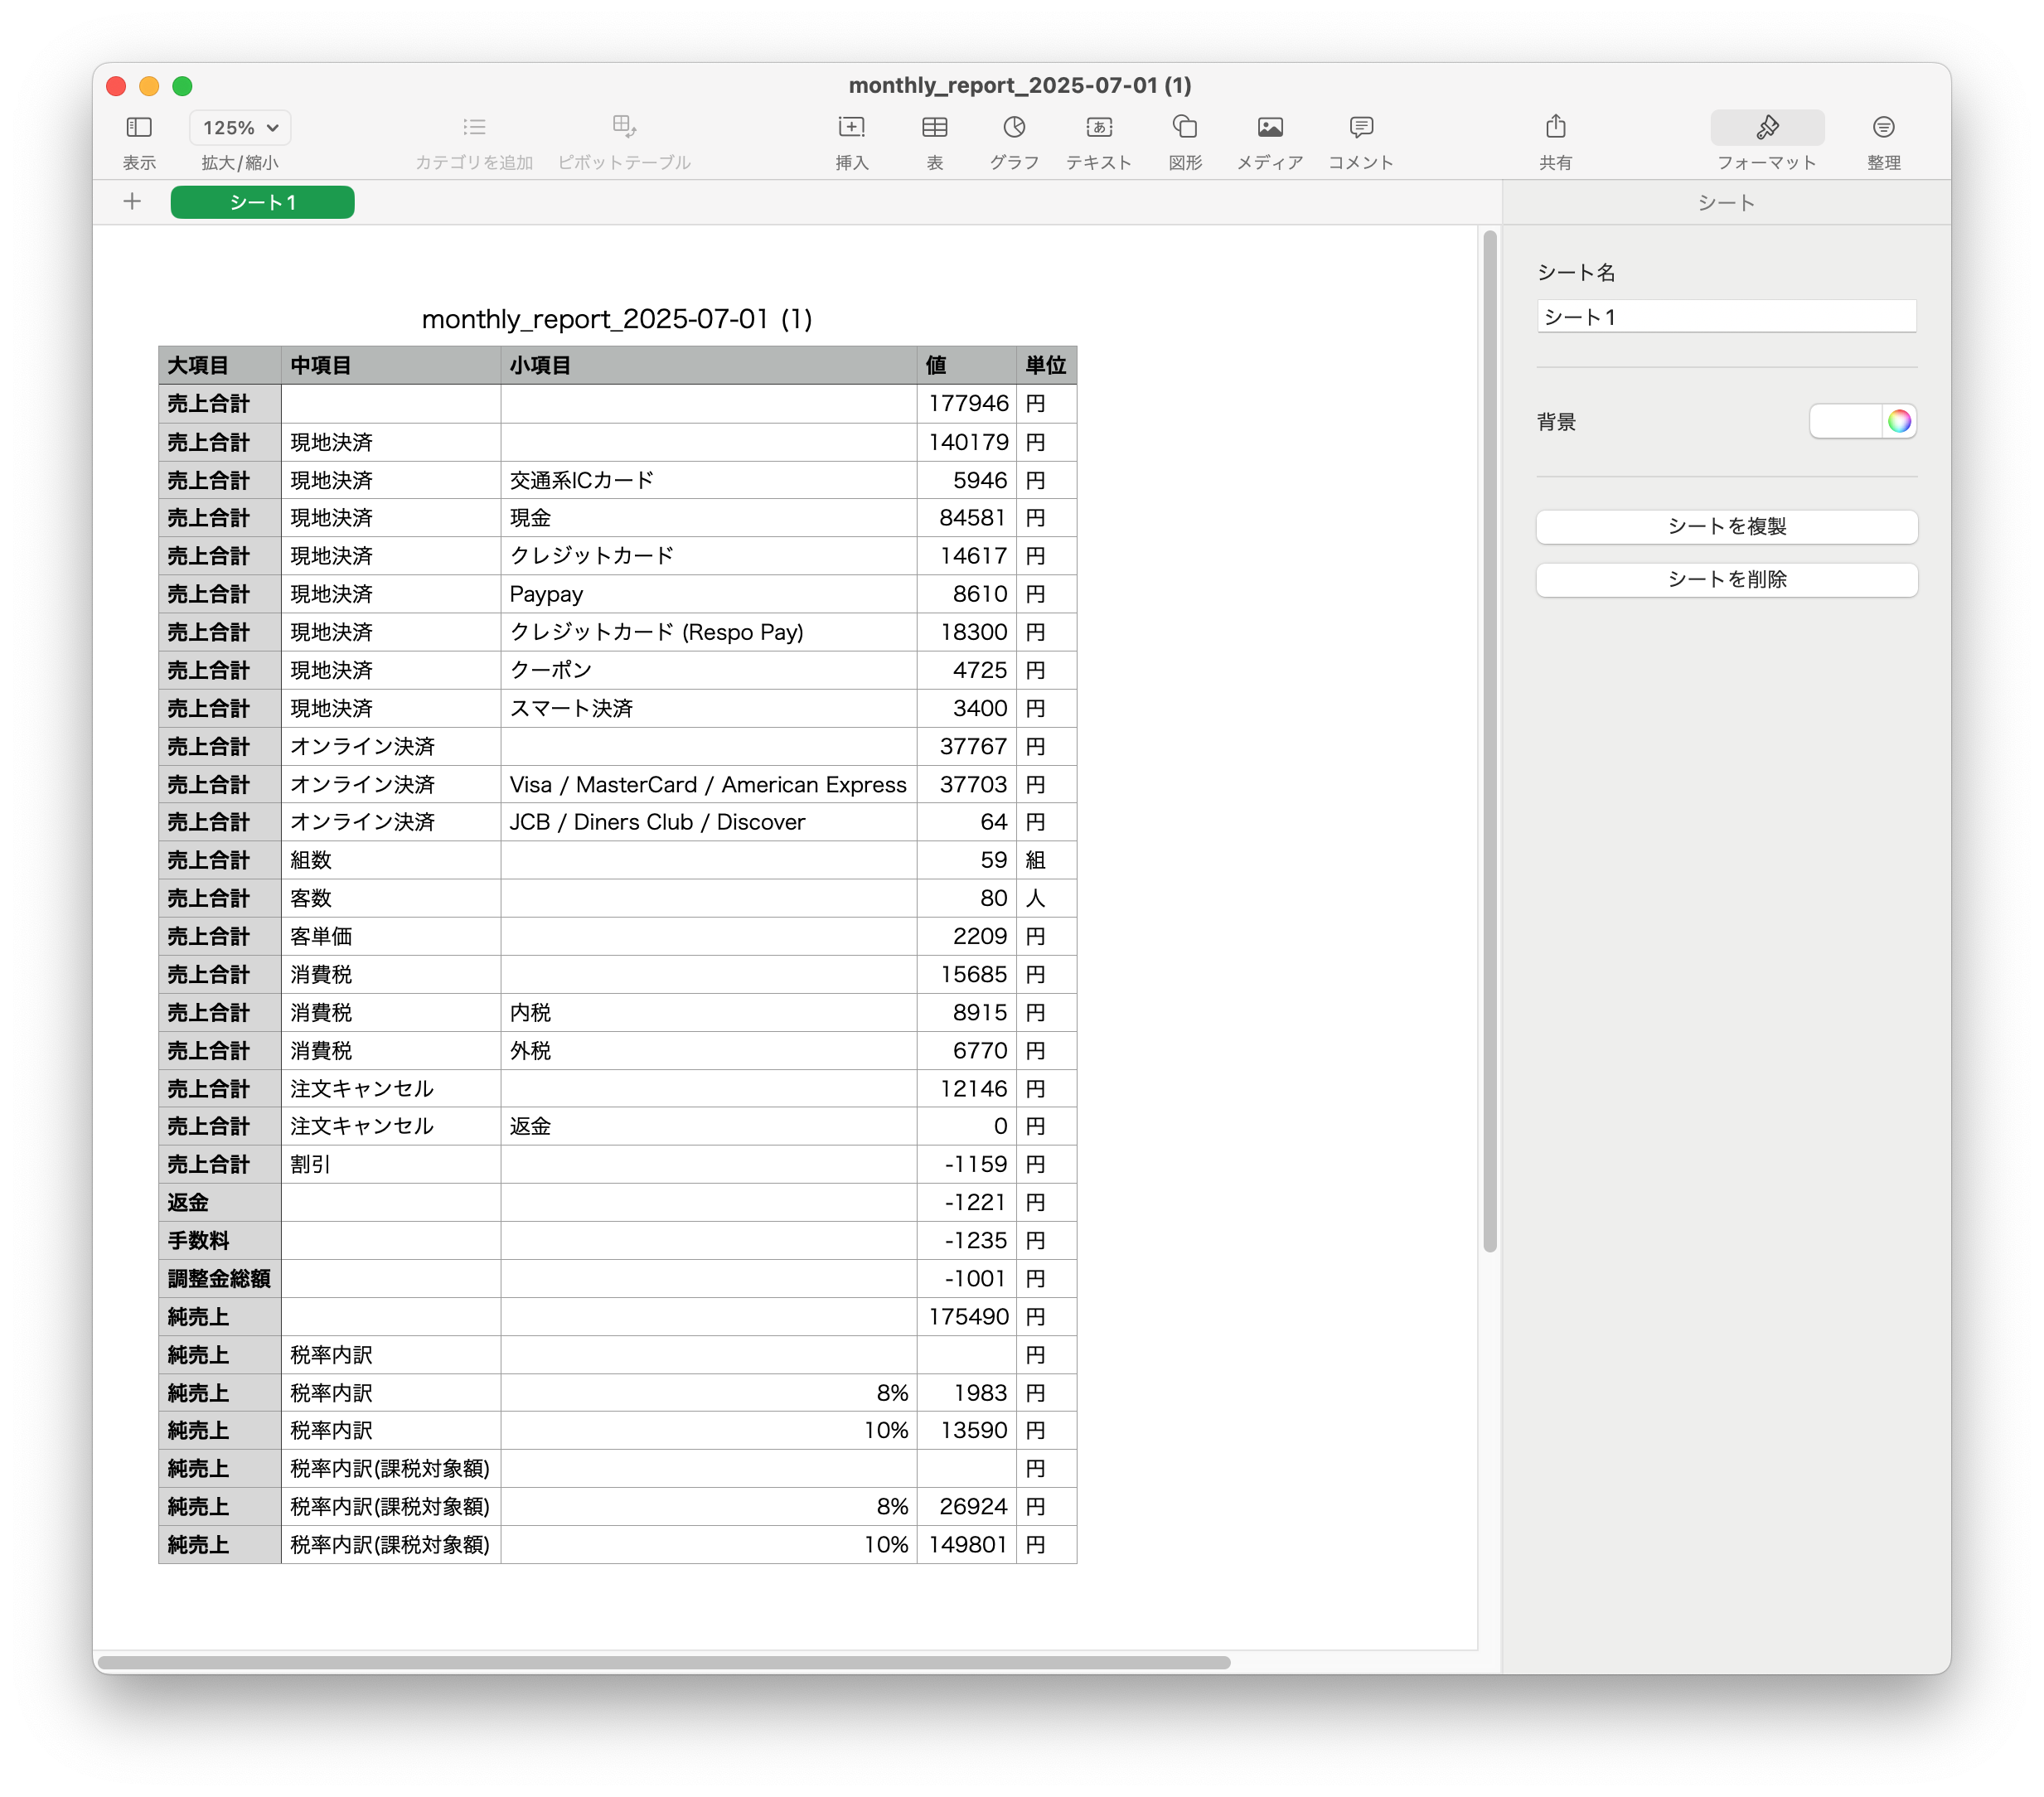This screenshot has width=2044, height=1797.
Task: Select the クーポン cell
Action: tap(709, 670)
